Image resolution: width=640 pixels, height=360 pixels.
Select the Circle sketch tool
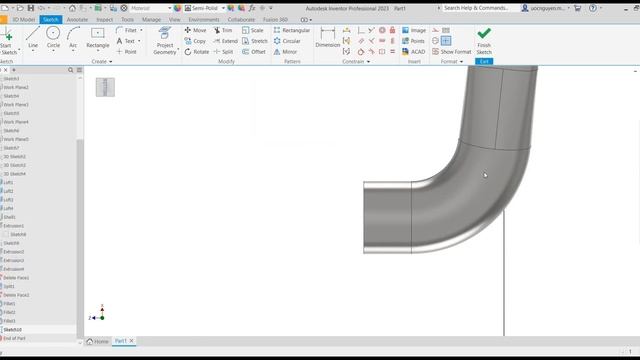(x=53, y=38)
